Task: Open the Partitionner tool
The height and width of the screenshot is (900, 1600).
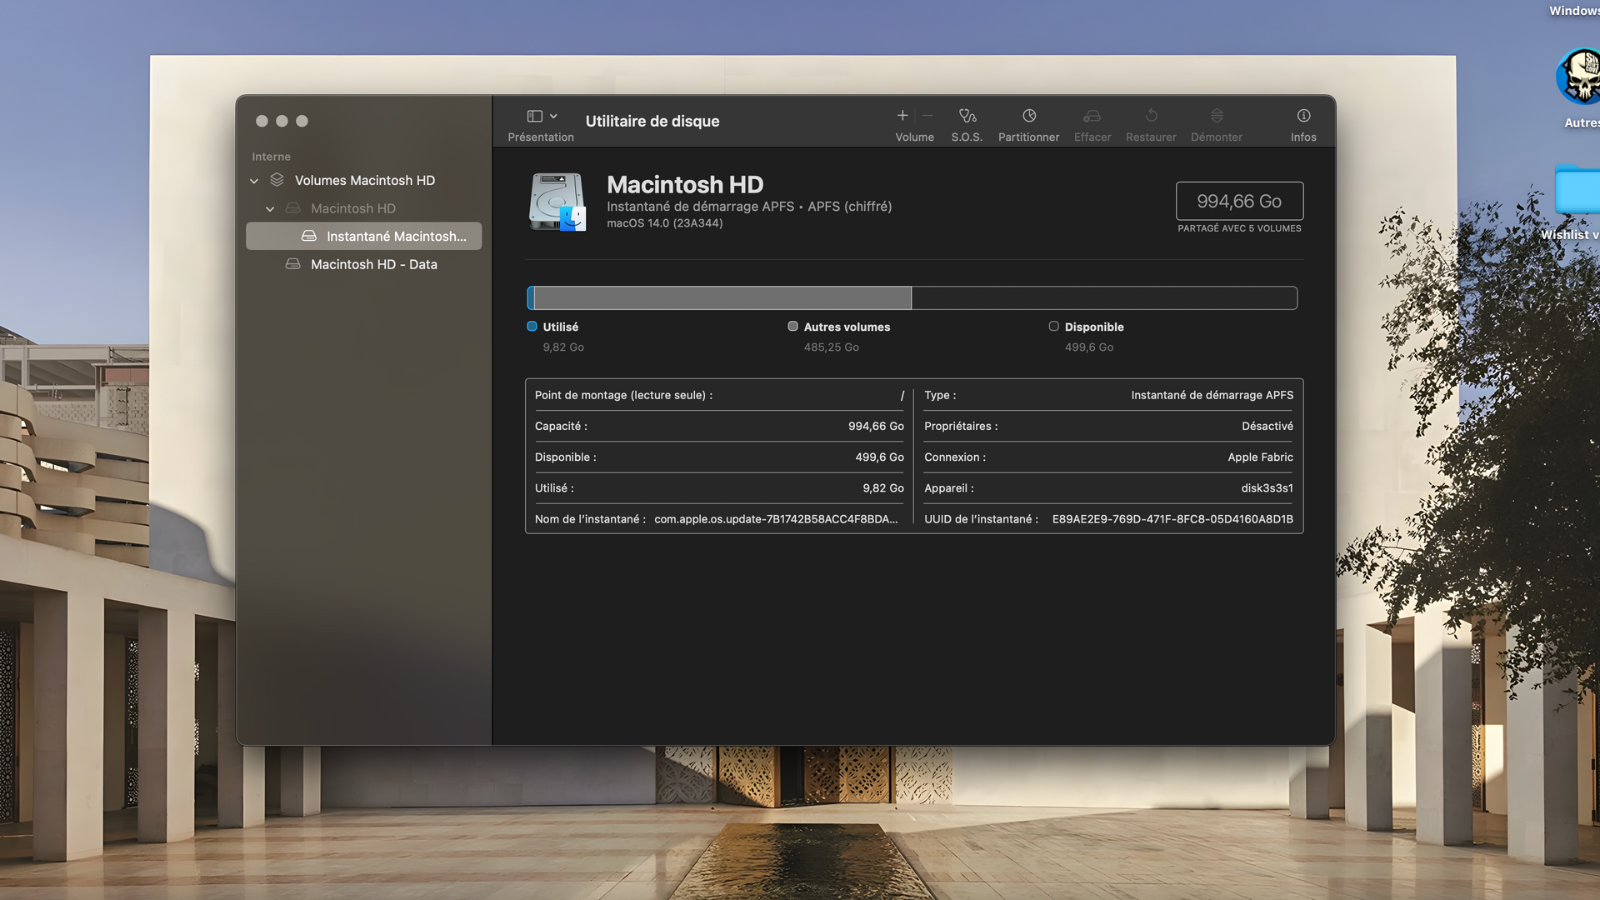Action: tap(1028, 122)
